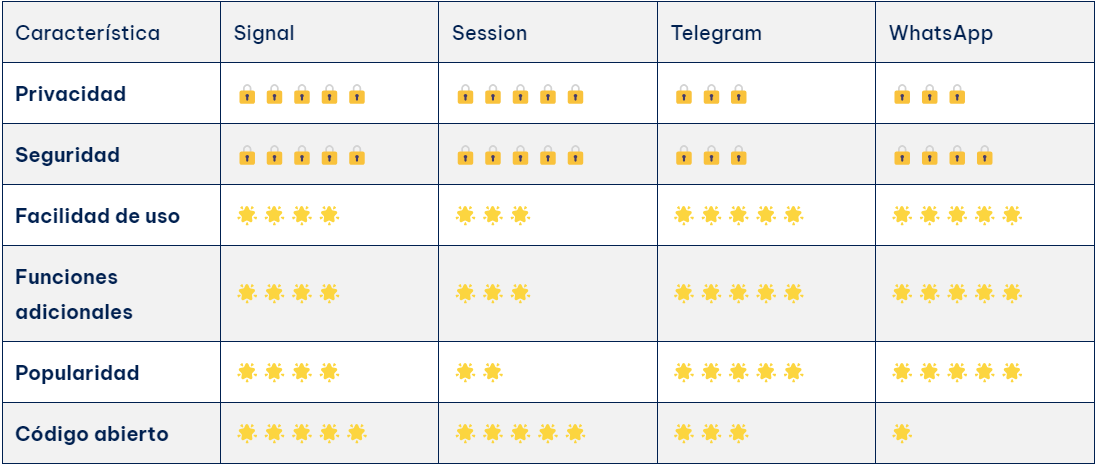Click the Código abierto row label

92,435
